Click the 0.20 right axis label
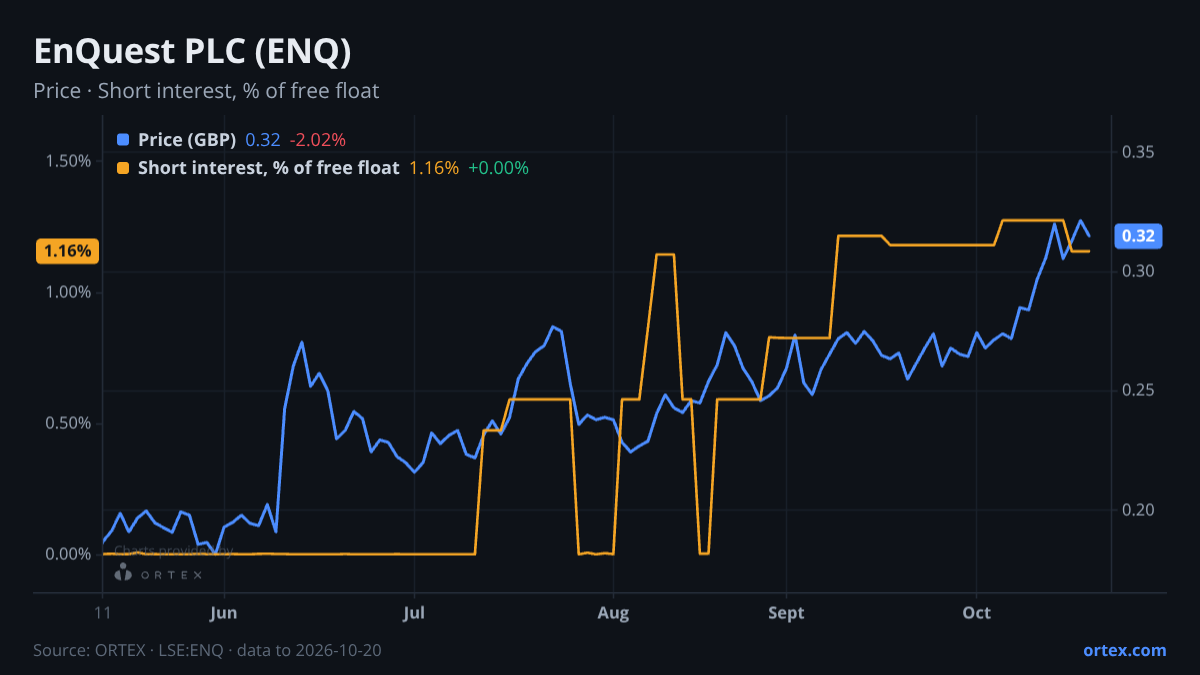The width and height of the screenshot is (1200, 675). [1139, 510]
